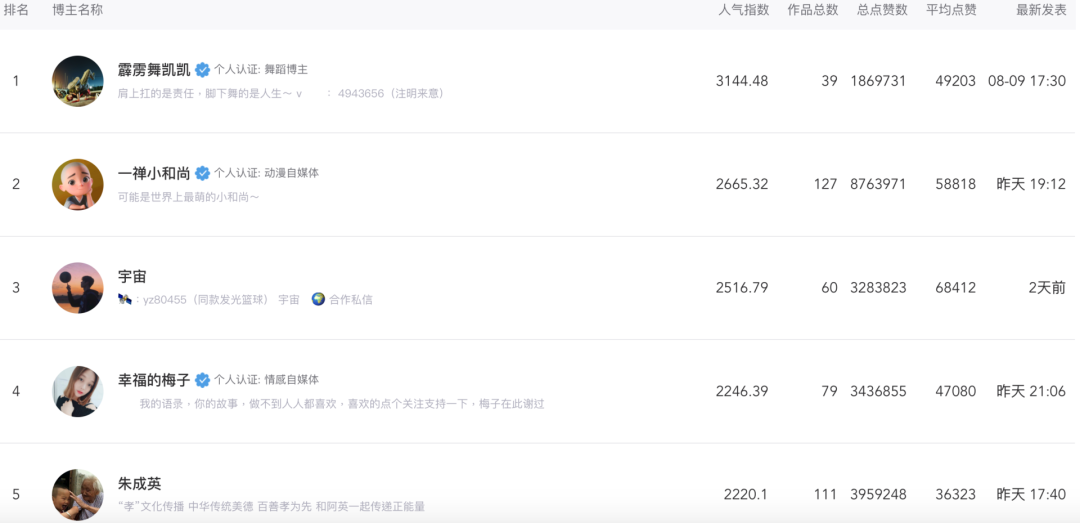Click the blogger name 宇宙
This screenshot has height=523, width=1080.
pos(132,276)
